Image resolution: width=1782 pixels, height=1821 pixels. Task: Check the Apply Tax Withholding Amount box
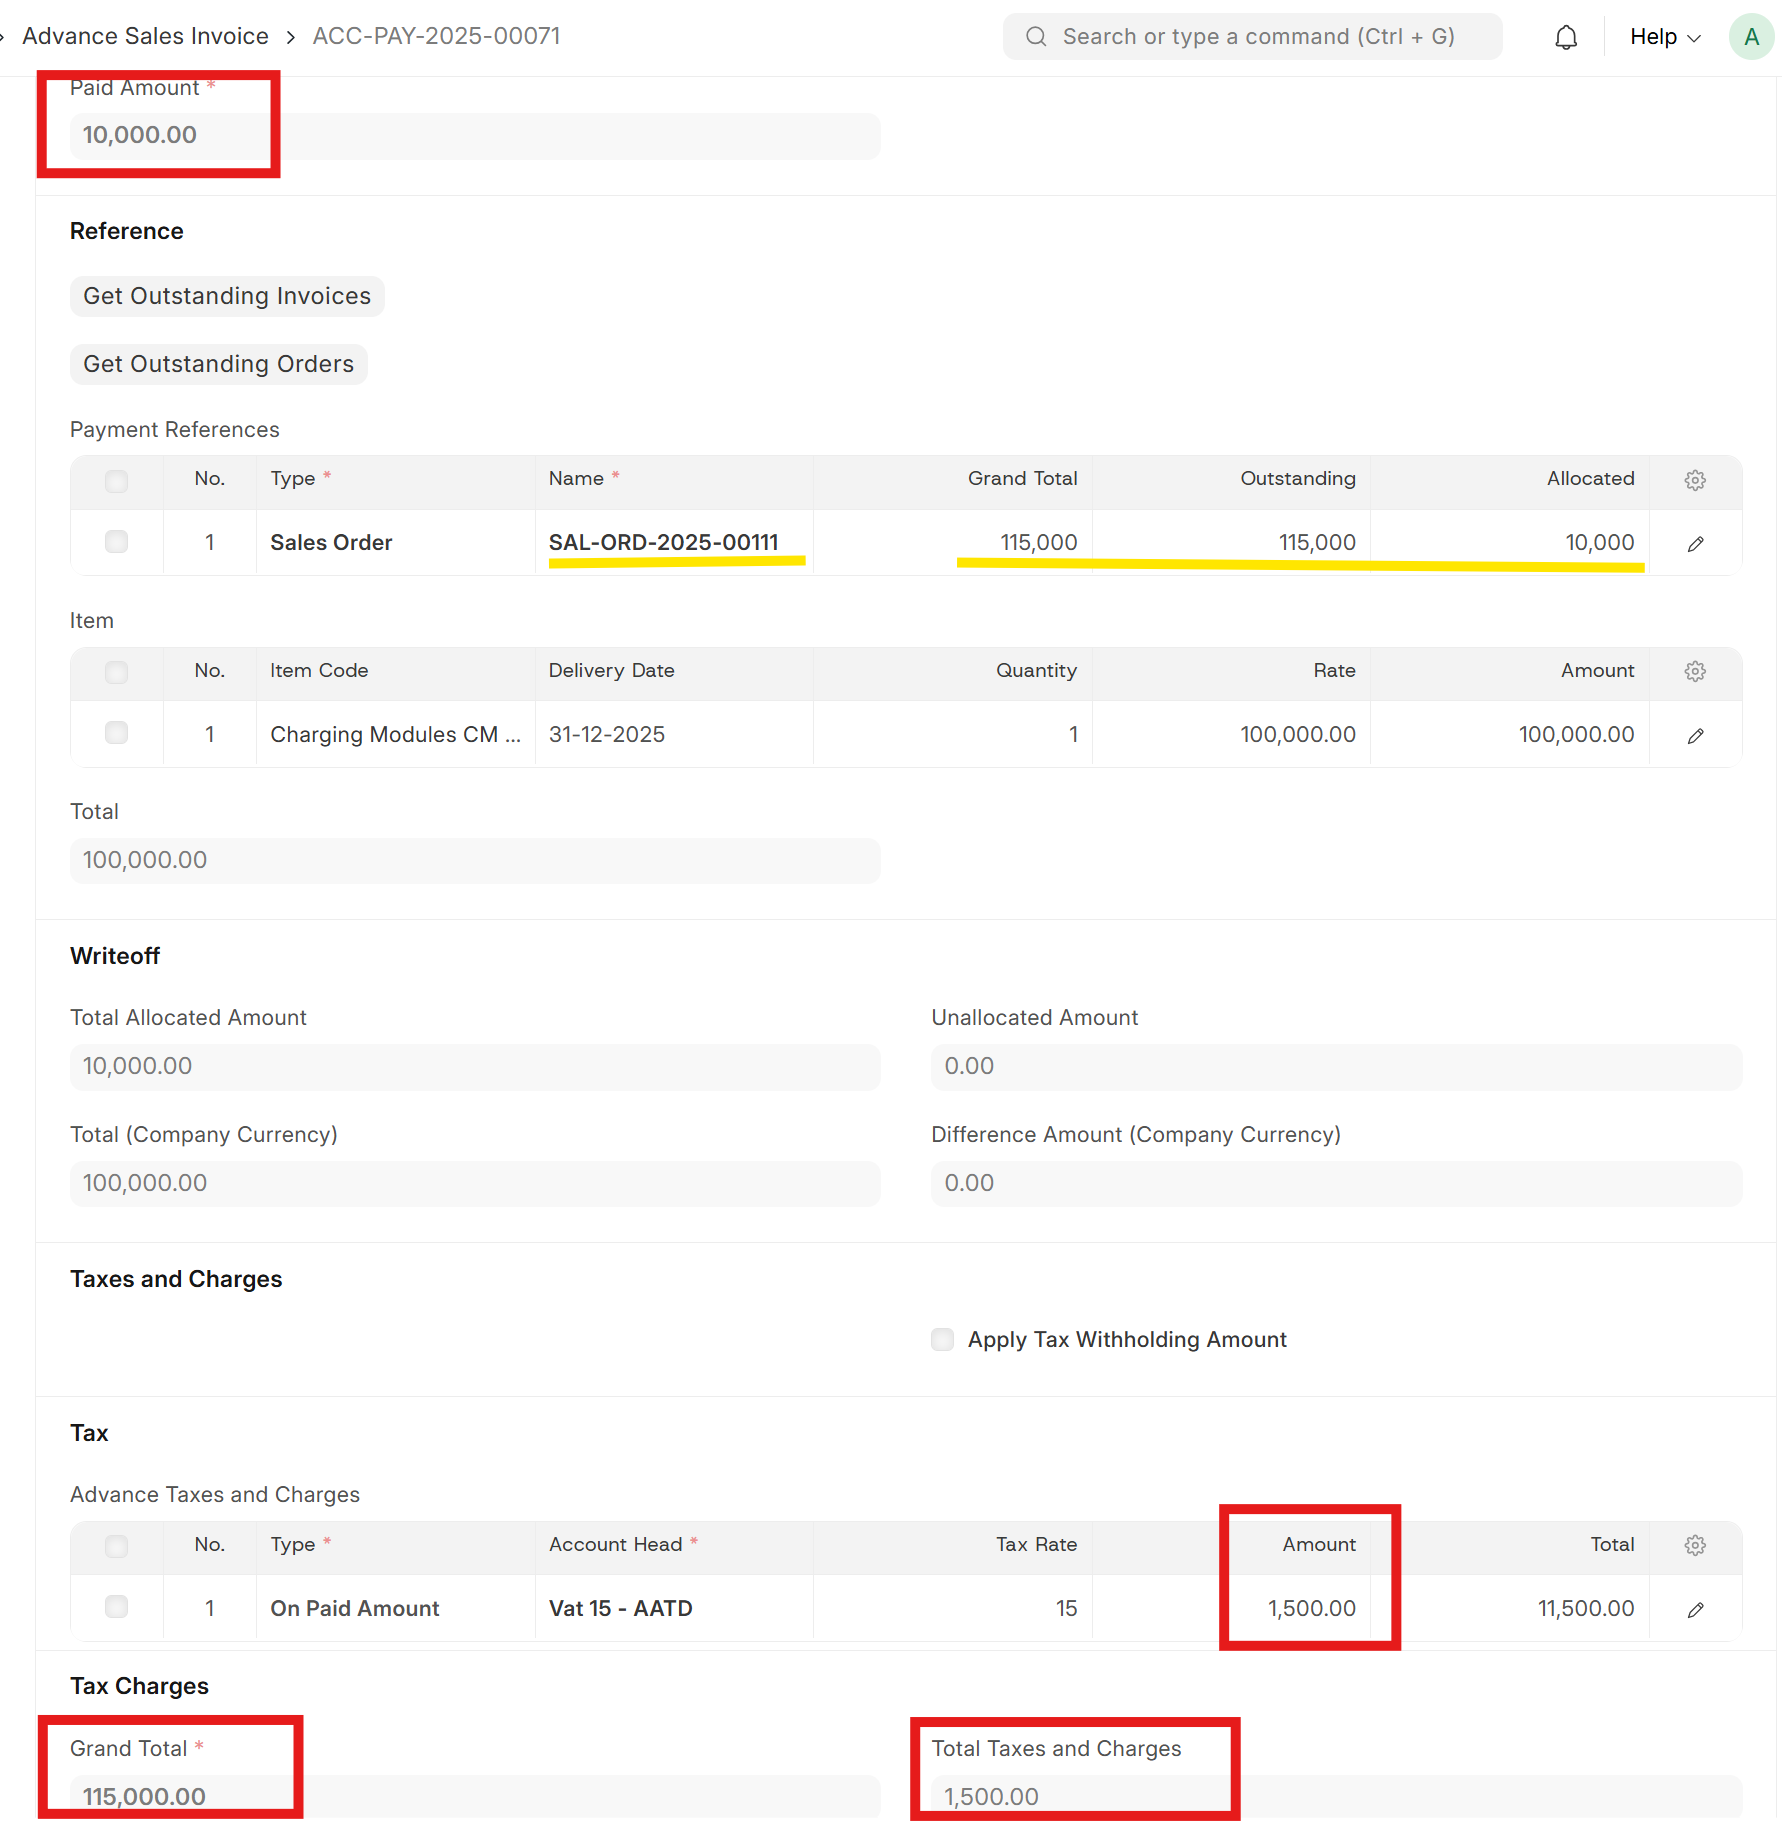pos(942,1340)
